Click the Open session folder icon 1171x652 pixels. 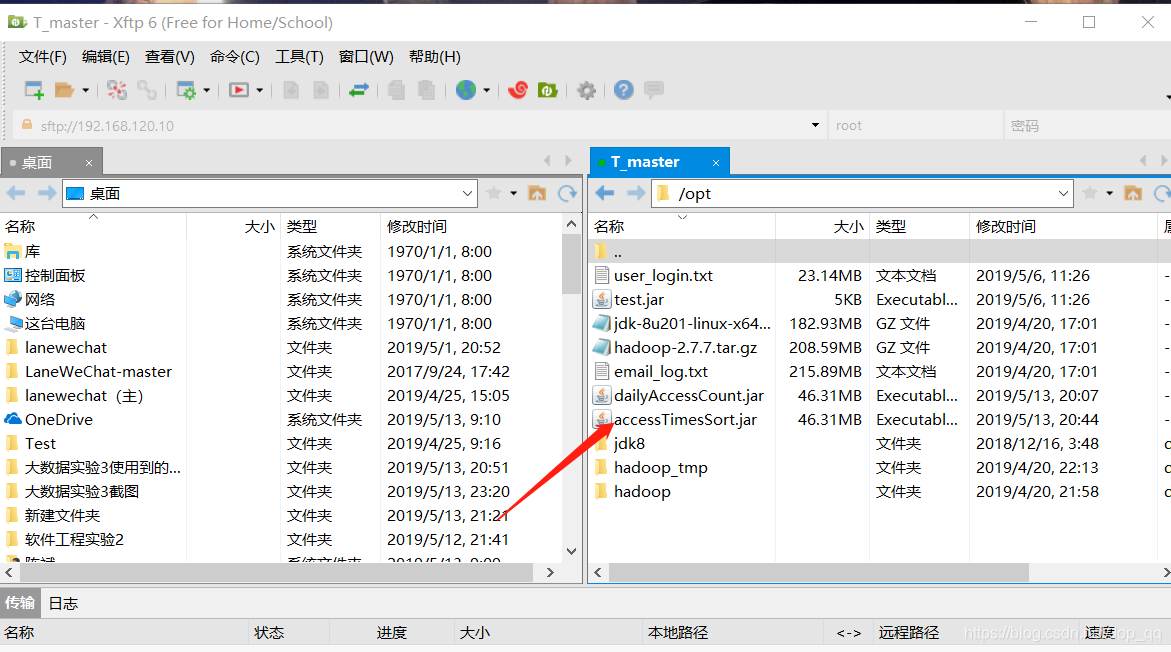click(x=65, y=90)
